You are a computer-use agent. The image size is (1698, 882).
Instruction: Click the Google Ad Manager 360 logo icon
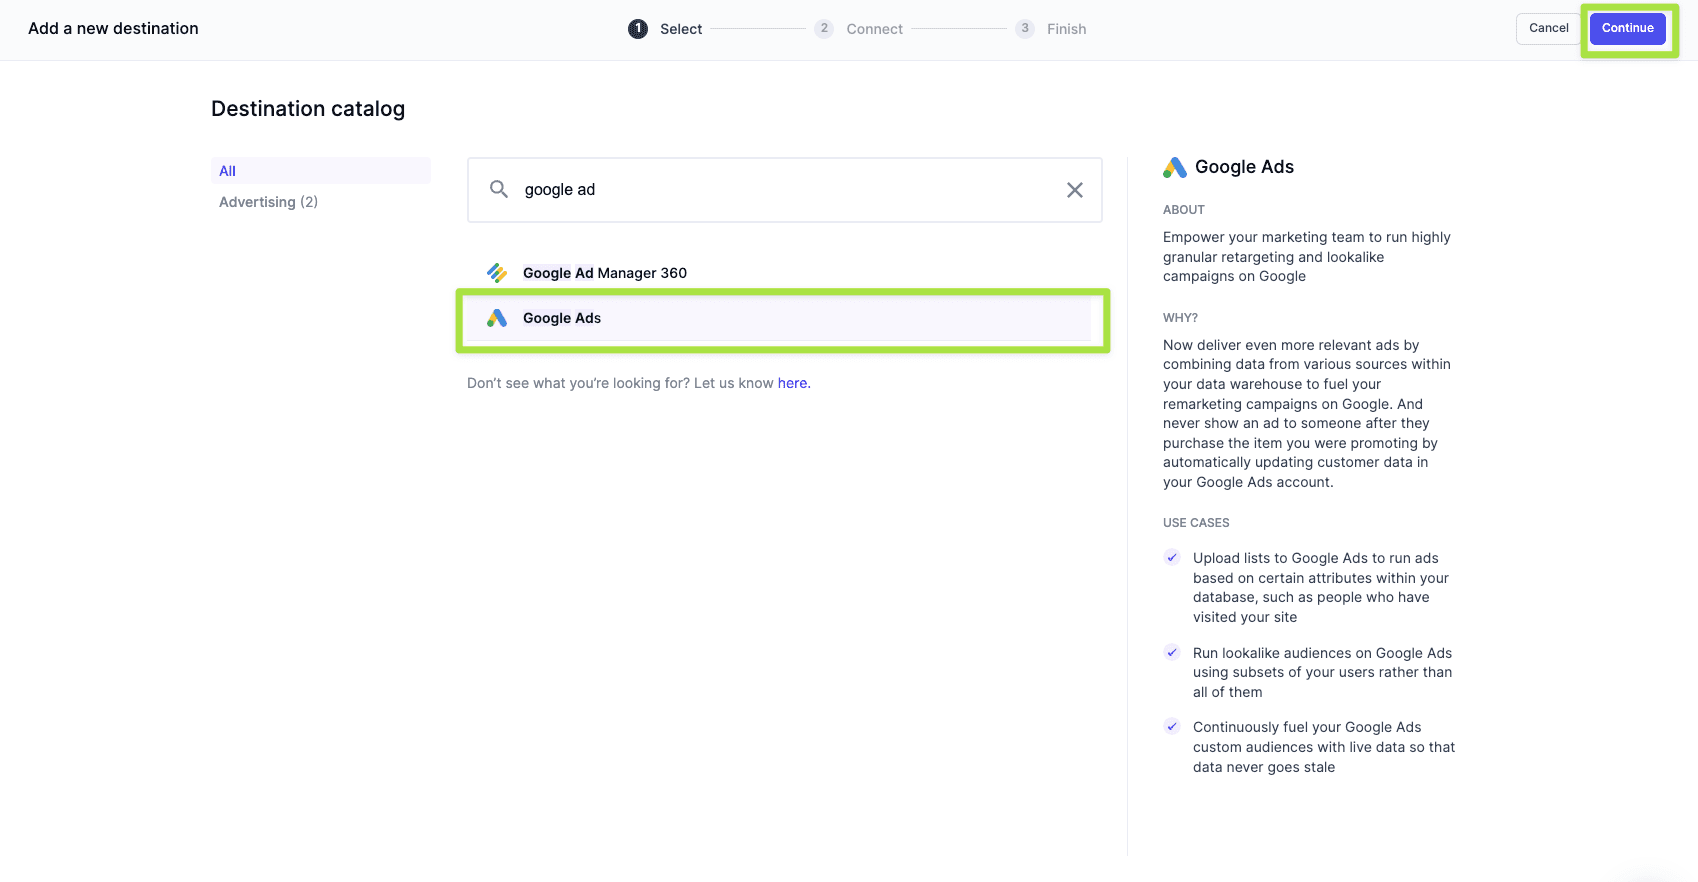coord(497,273)
